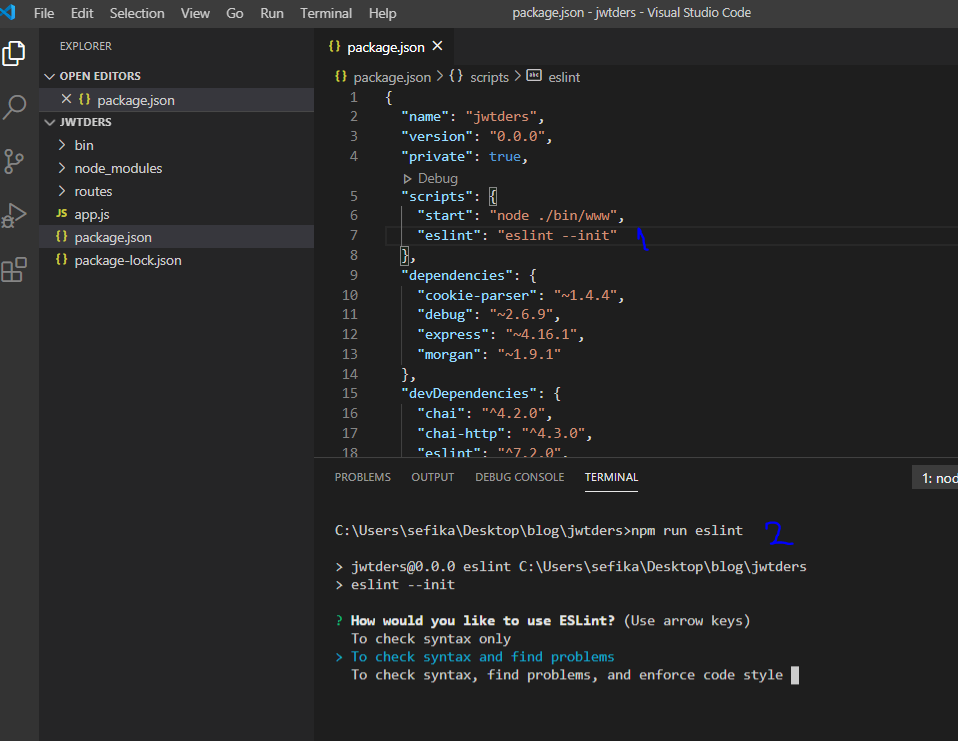Screen dimensions: 958x741
Task: Open the Help menu
Action: point(382,13)
